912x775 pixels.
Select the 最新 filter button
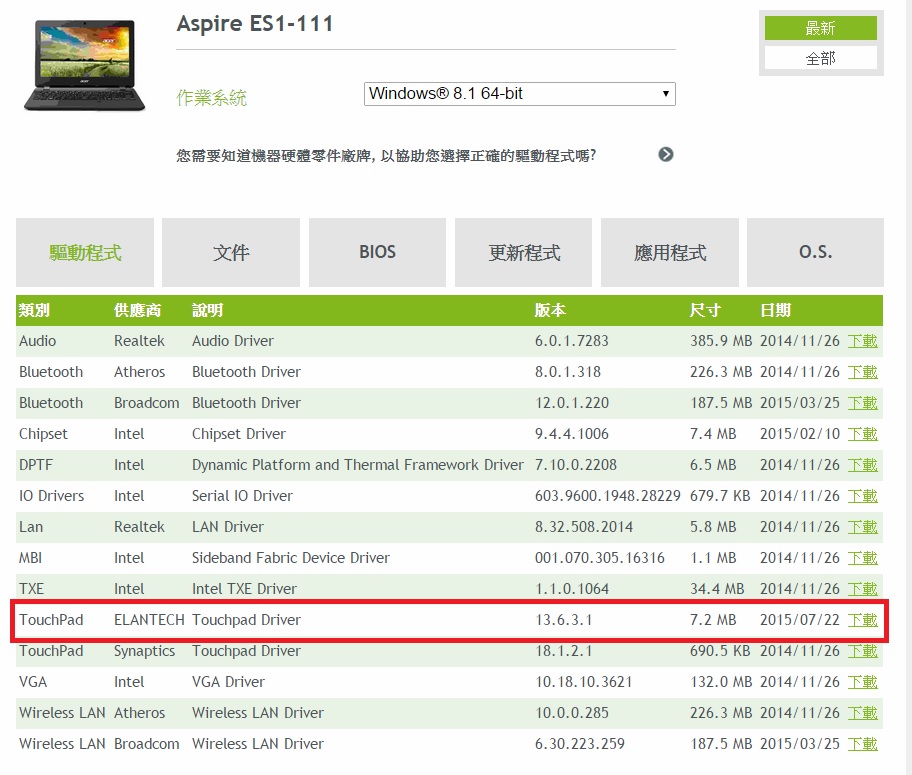click(820, 28)
